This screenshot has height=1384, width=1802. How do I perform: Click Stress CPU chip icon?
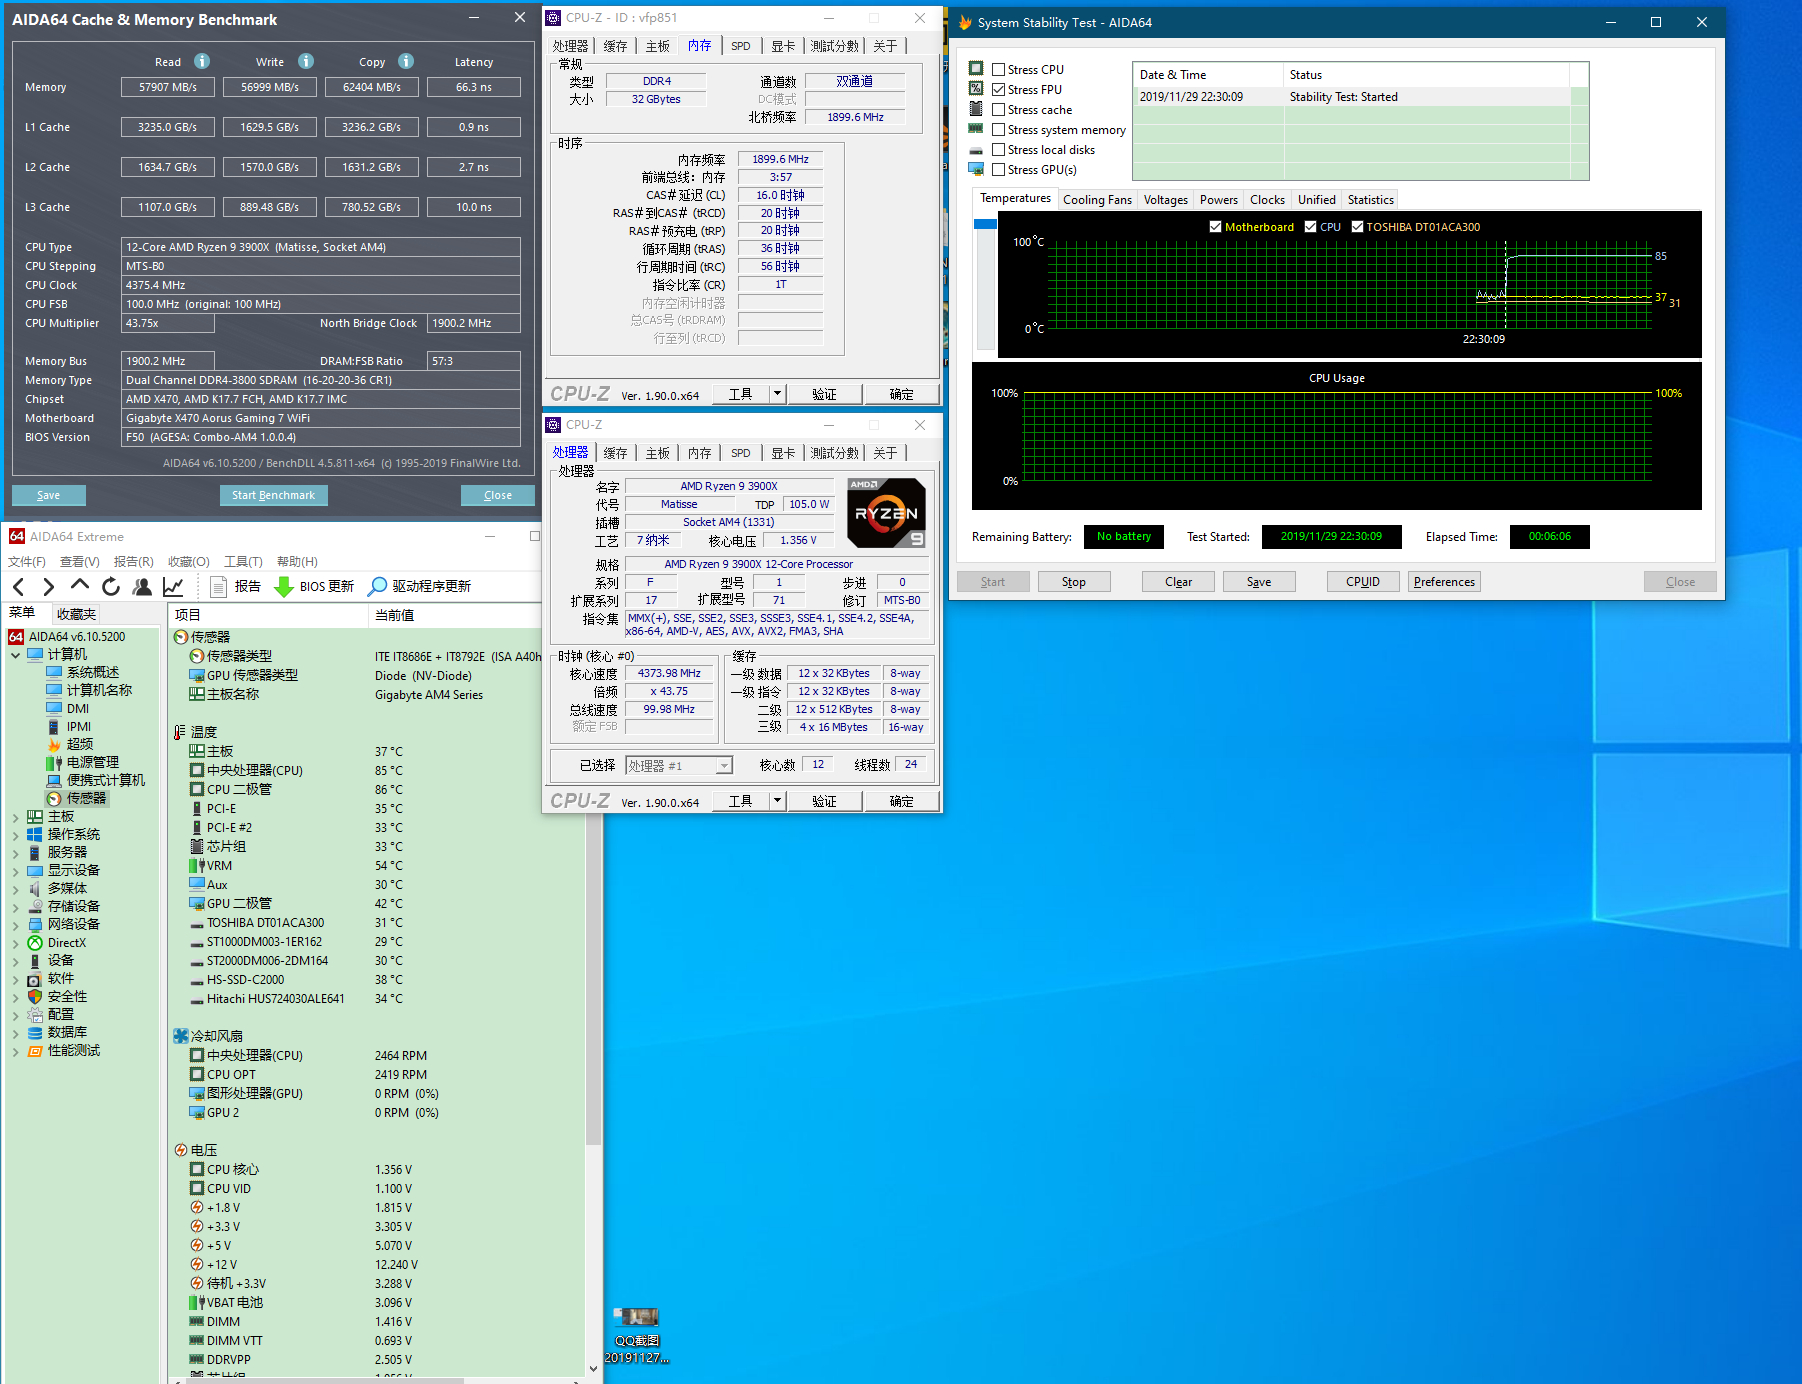tap(976, 69)
